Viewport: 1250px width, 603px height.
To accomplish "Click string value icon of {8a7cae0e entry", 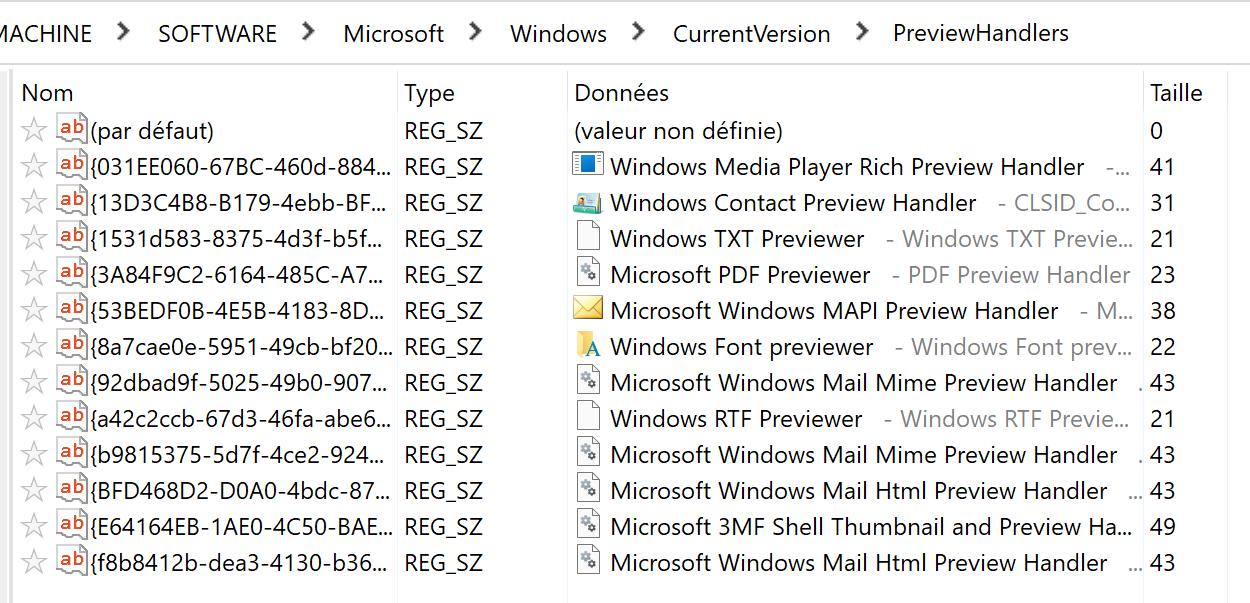I will (72, 345).
